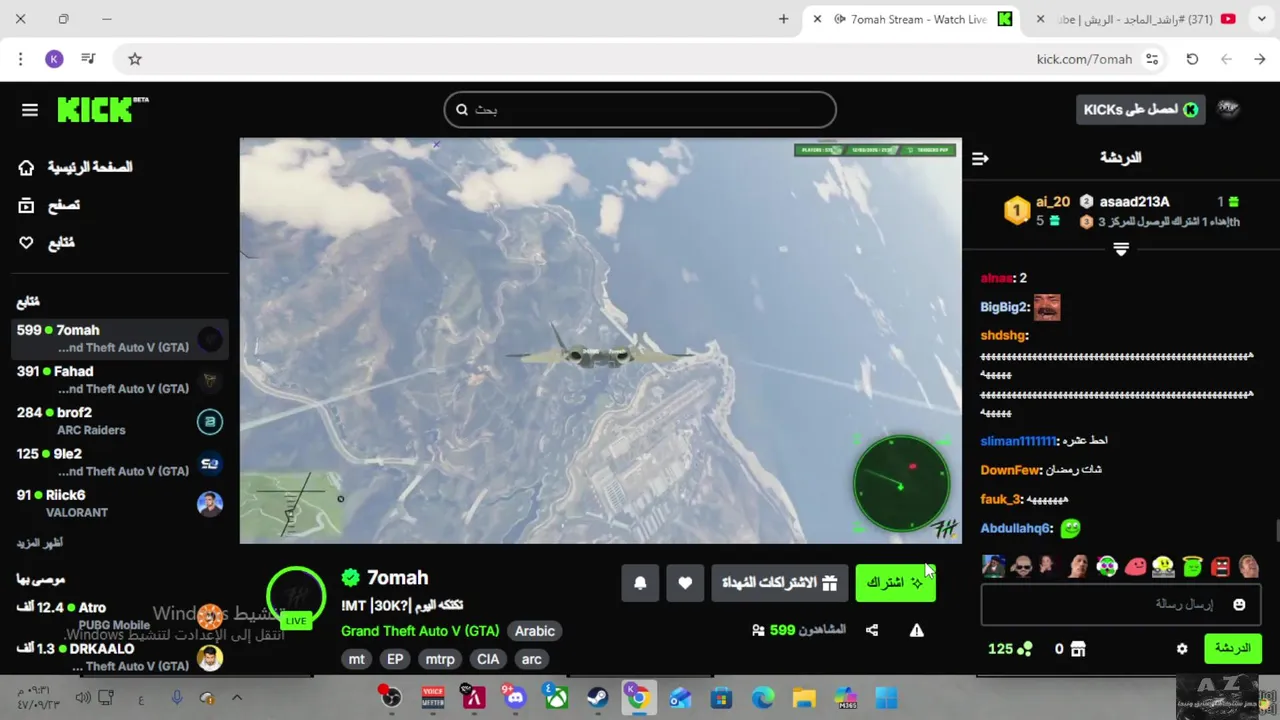Show more followed channels
Viewport: 1280px width, 720px height.
[x=40, y=543]
